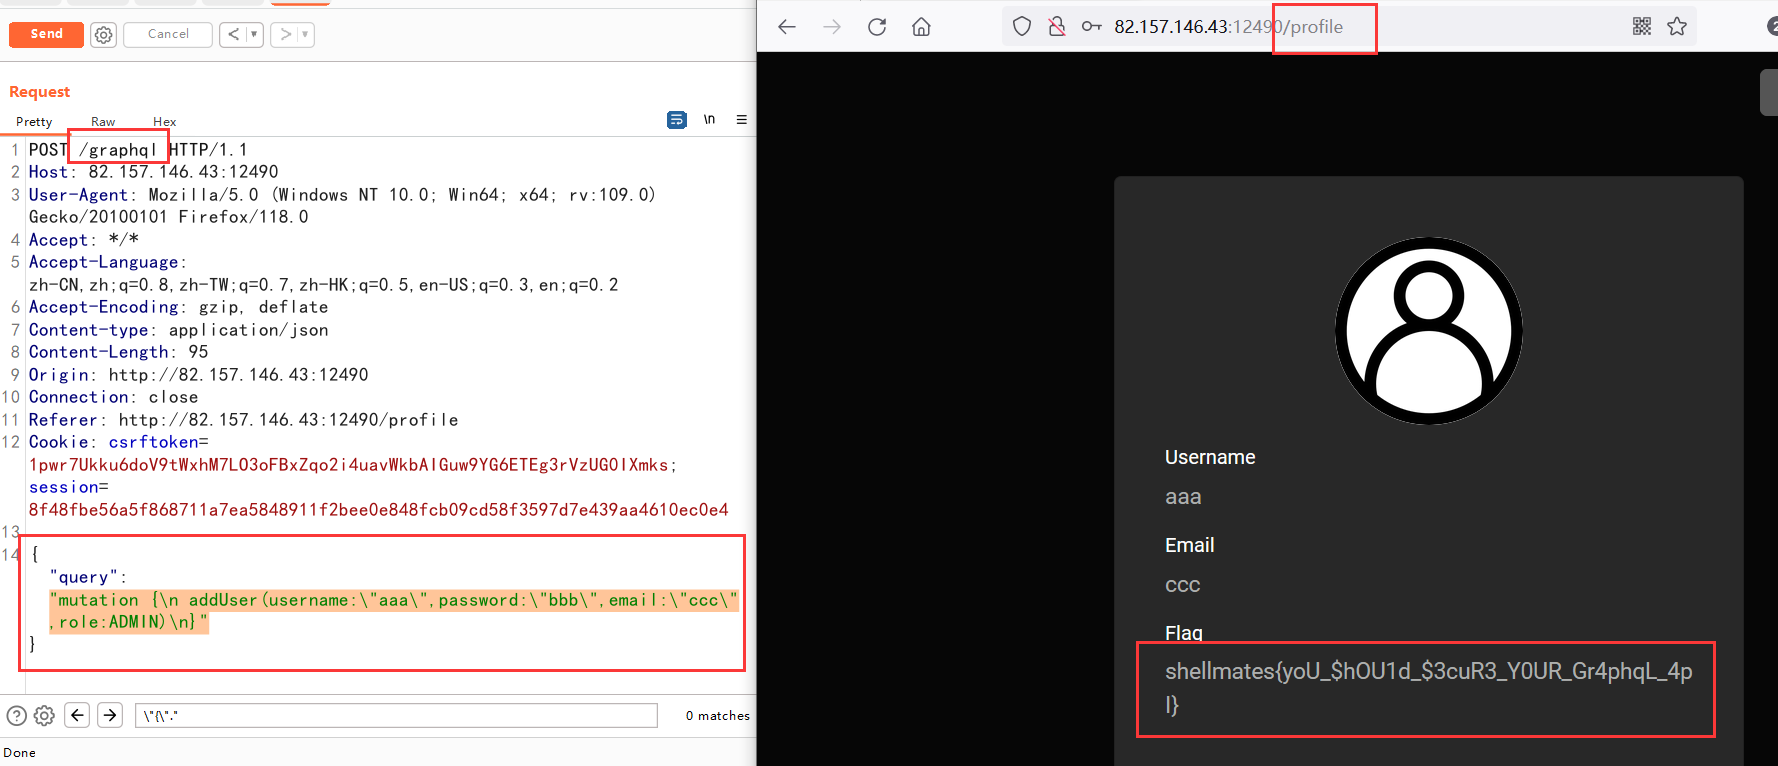Open the tracking protection shield icon

tap(1021, 27)
